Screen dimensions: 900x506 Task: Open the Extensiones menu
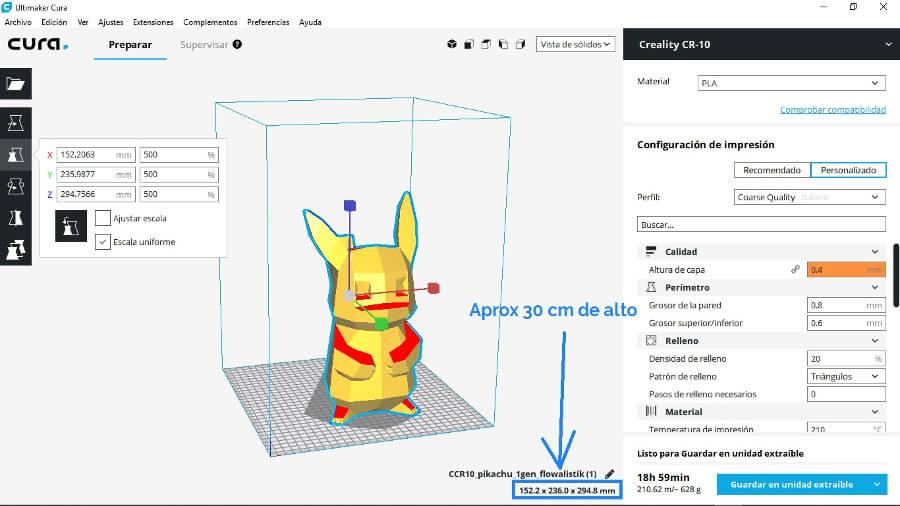point(153,22)
